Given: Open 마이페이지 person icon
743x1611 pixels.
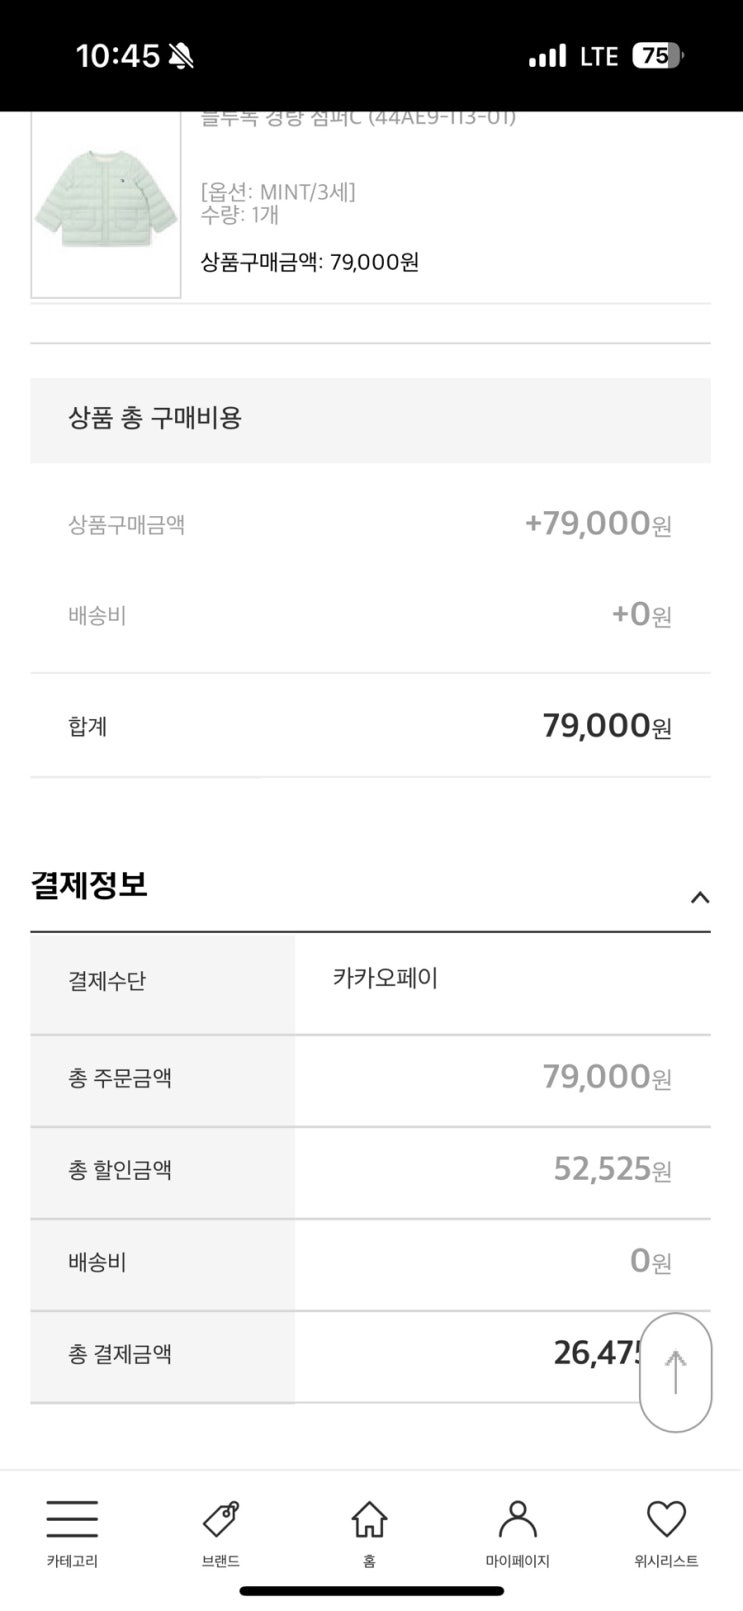Looking at the screenshot, I should [517, 1520].
